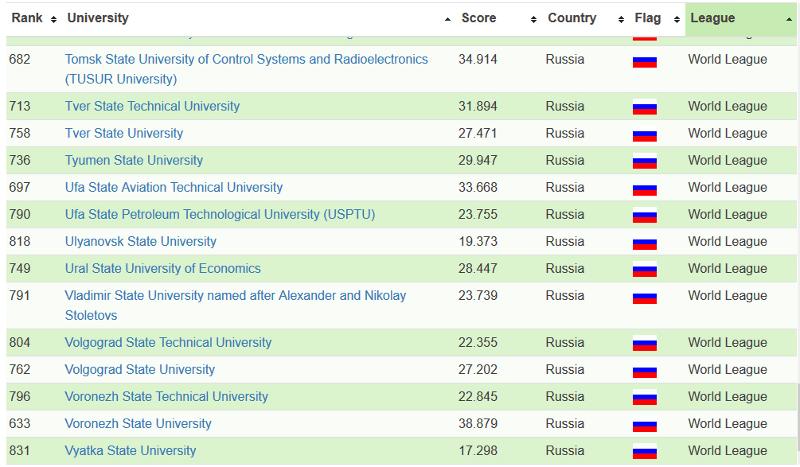Click the flag in the Ufa State Aviation Technical University row
The width and height of the screenshot is (800, 467).
tap(644, 189)
